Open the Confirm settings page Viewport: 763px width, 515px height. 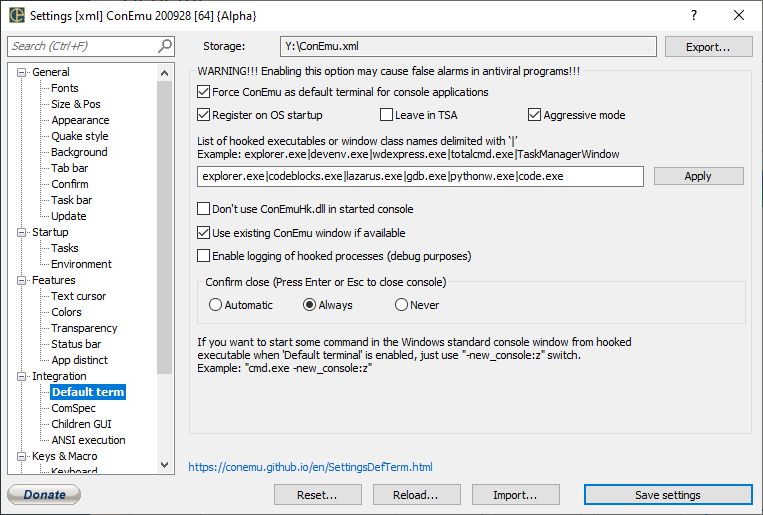pyautogui.click(x=70, y=184)
